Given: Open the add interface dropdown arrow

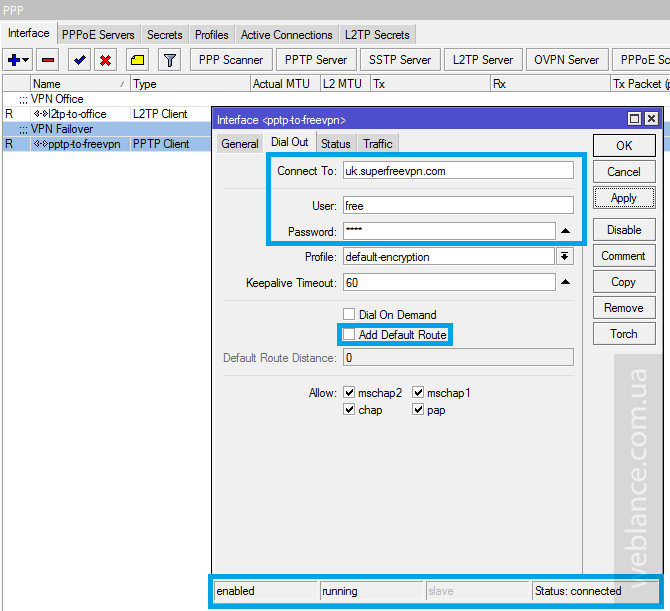Looking at the screenshot, I should 26,60.
